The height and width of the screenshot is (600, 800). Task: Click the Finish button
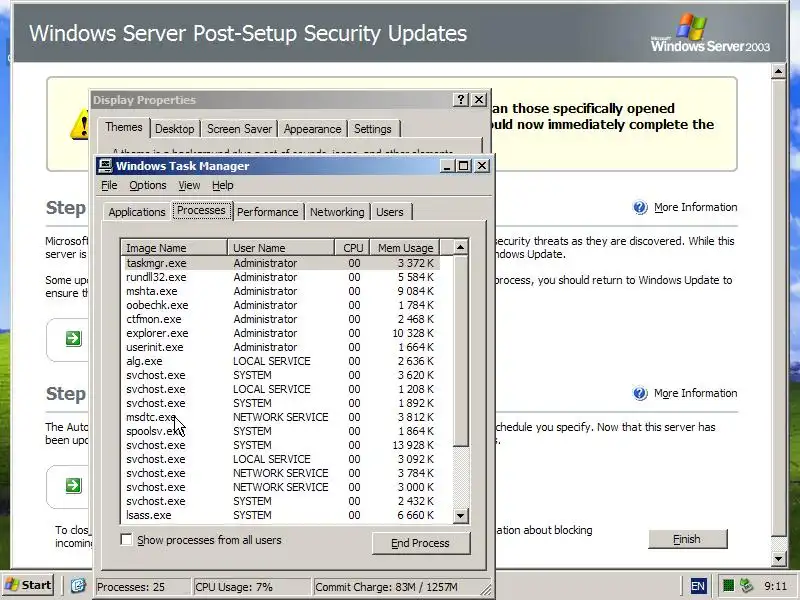[x=687, y=539]
